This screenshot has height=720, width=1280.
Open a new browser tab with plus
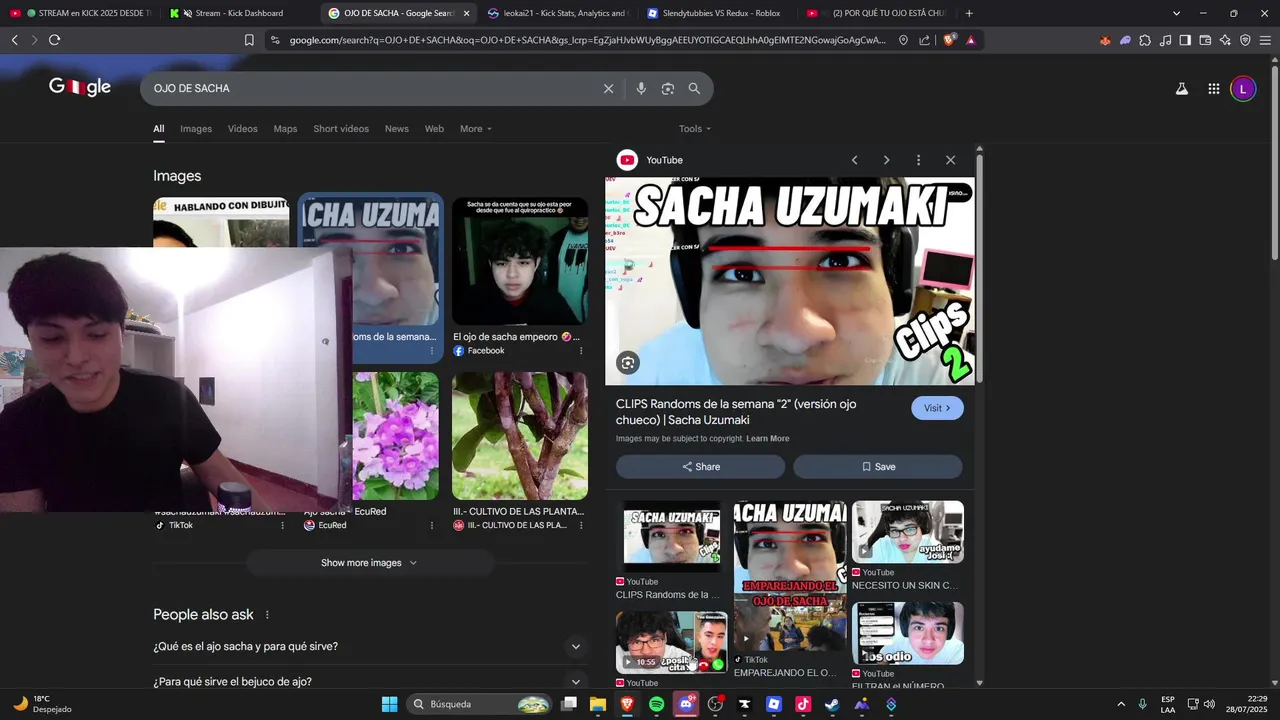pyautogui.click(x=969, y=13)
